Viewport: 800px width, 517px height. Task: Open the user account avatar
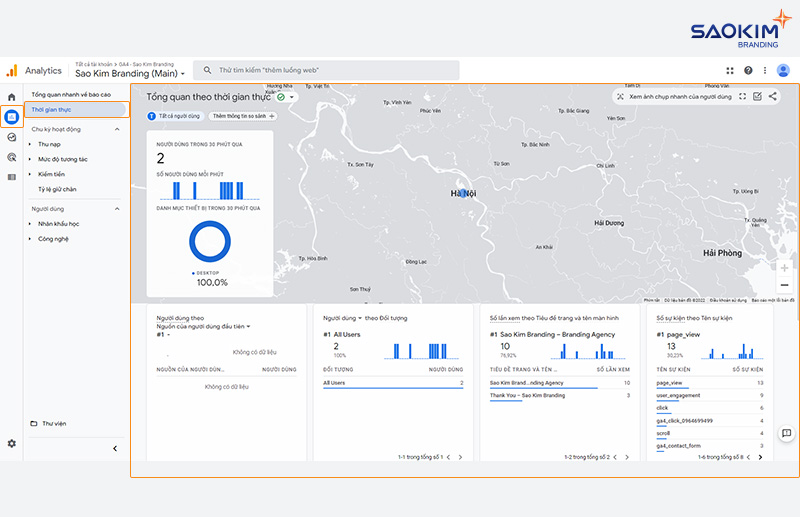783,70
